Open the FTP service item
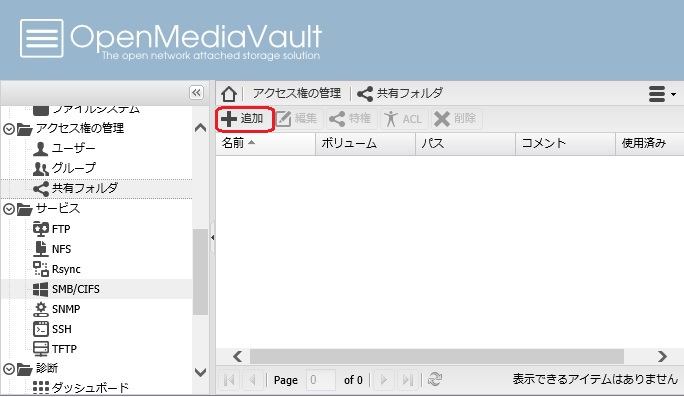 61,229
